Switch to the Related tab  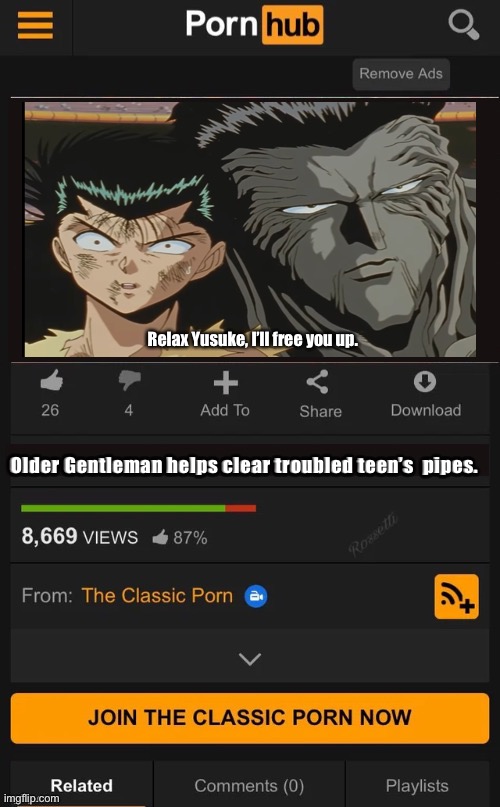81,785
